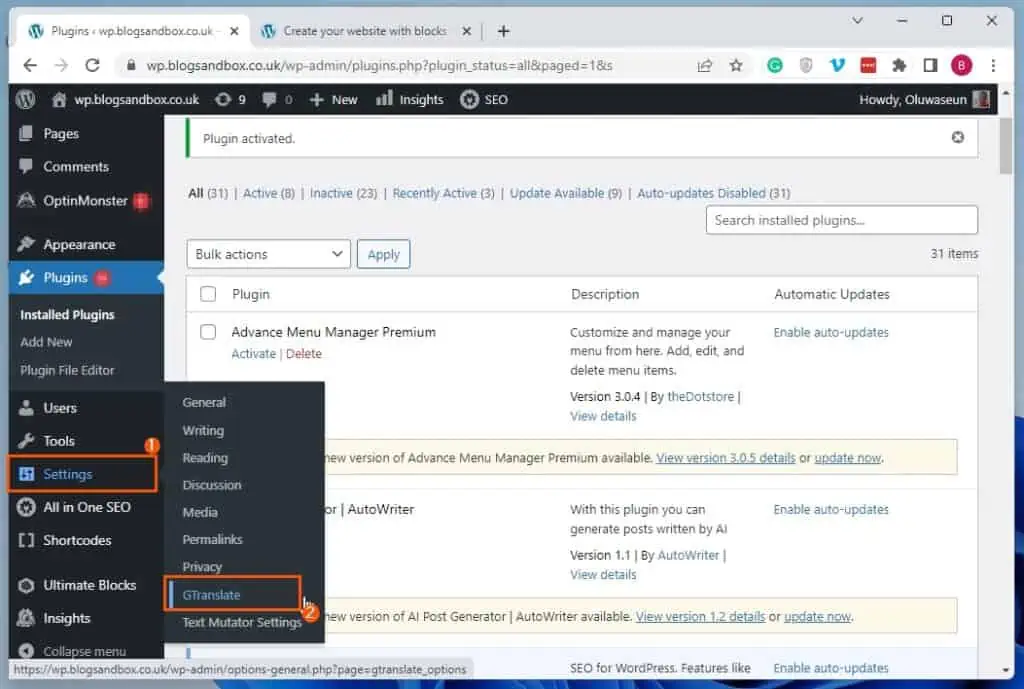The width and height of the screenshot is (1024, 689).
Task: Close the Plugins browser tab
Action: 234,31
